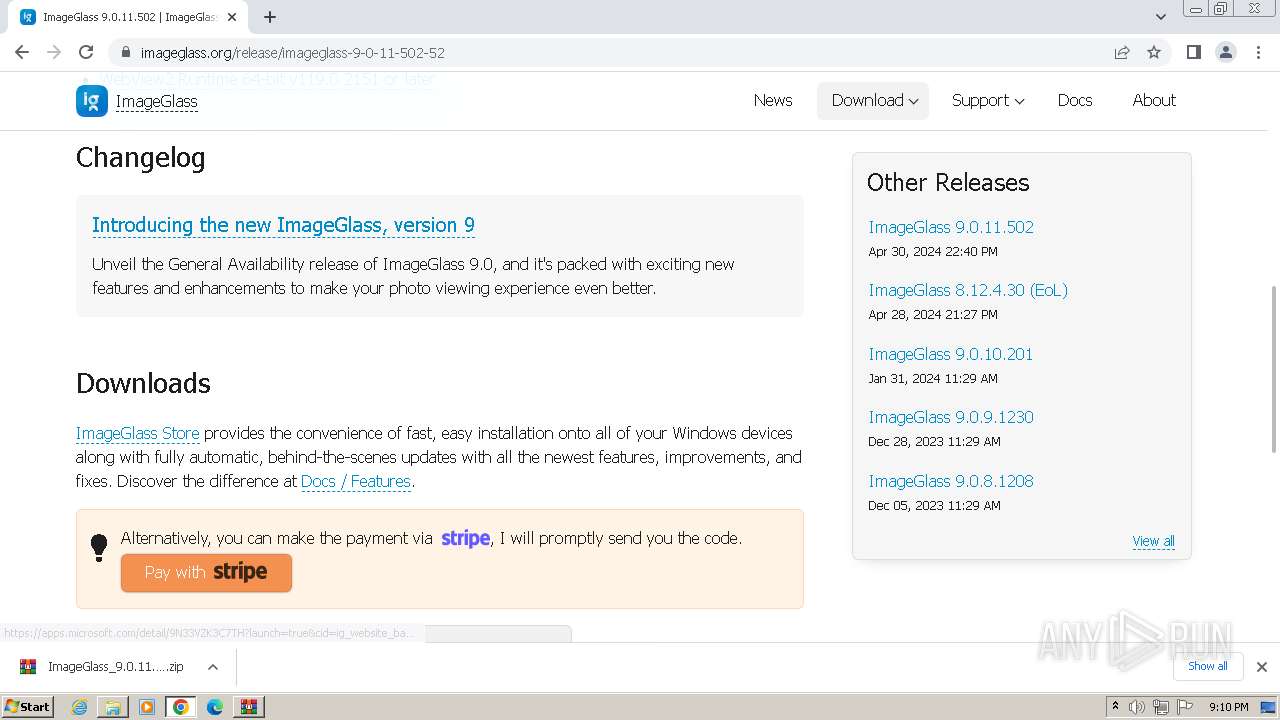Open the About page
Image resolution: width=1280 pixels, height=720 pixels.
point(1154,100)
